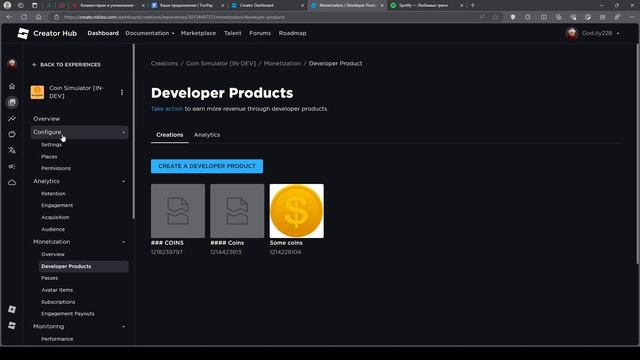The width and height of the screenshot is (640, 360).
Task: Click the Take action link
Action: click(167, 109)
